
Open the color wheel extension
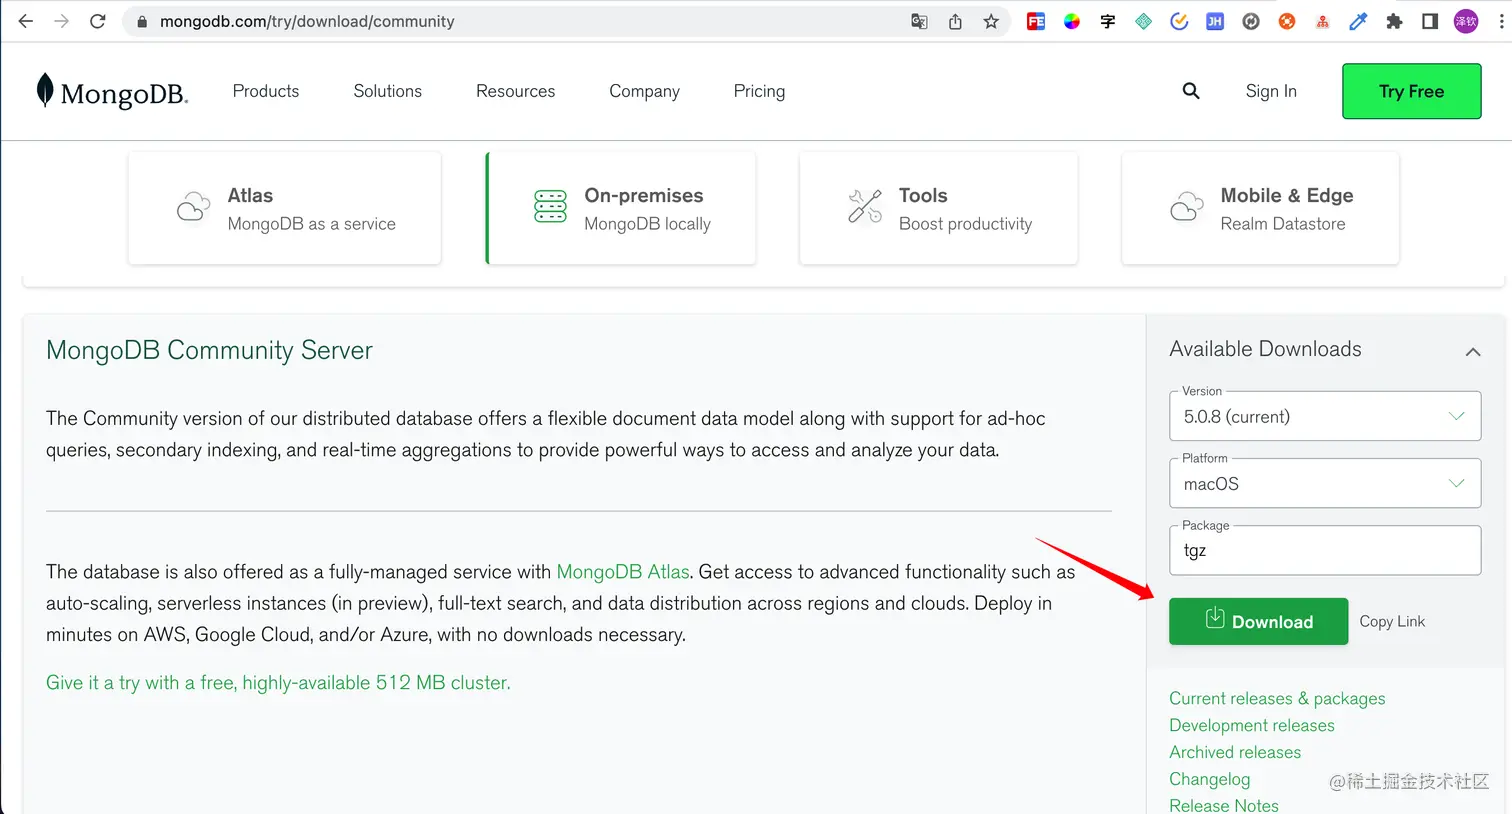point(1072,21)
